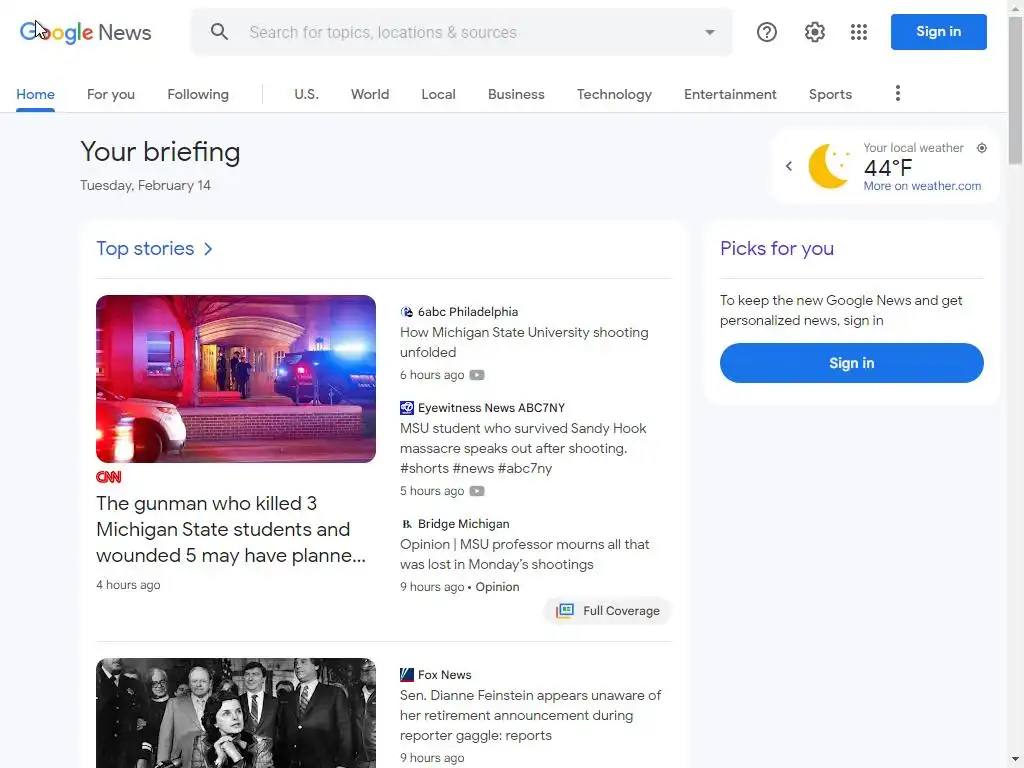This screenshot has height=768, width=1024.
Task: Click the Opinion label after 9 hours ago
Action: tap(498, 587)
